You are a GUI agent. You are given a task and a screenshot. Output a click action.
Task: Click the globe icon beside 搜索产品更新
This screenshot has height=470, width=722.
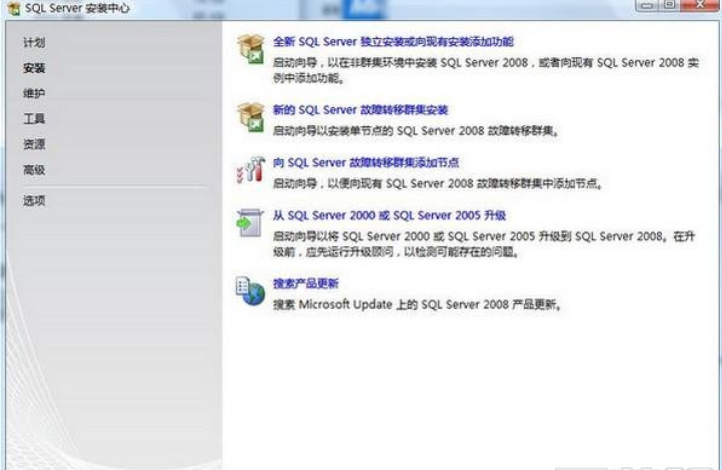(250, 291)
